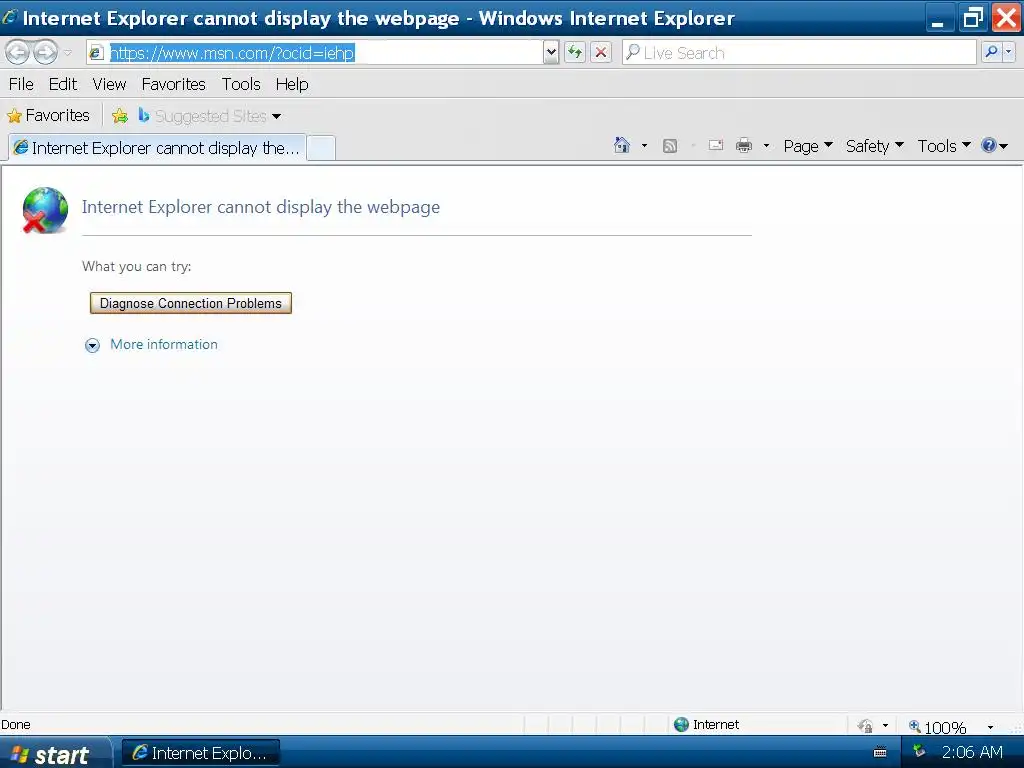Open Suggested Sites dropdown
The height and width of the screenshot is (768, 1024).
[x=210, y=116]
